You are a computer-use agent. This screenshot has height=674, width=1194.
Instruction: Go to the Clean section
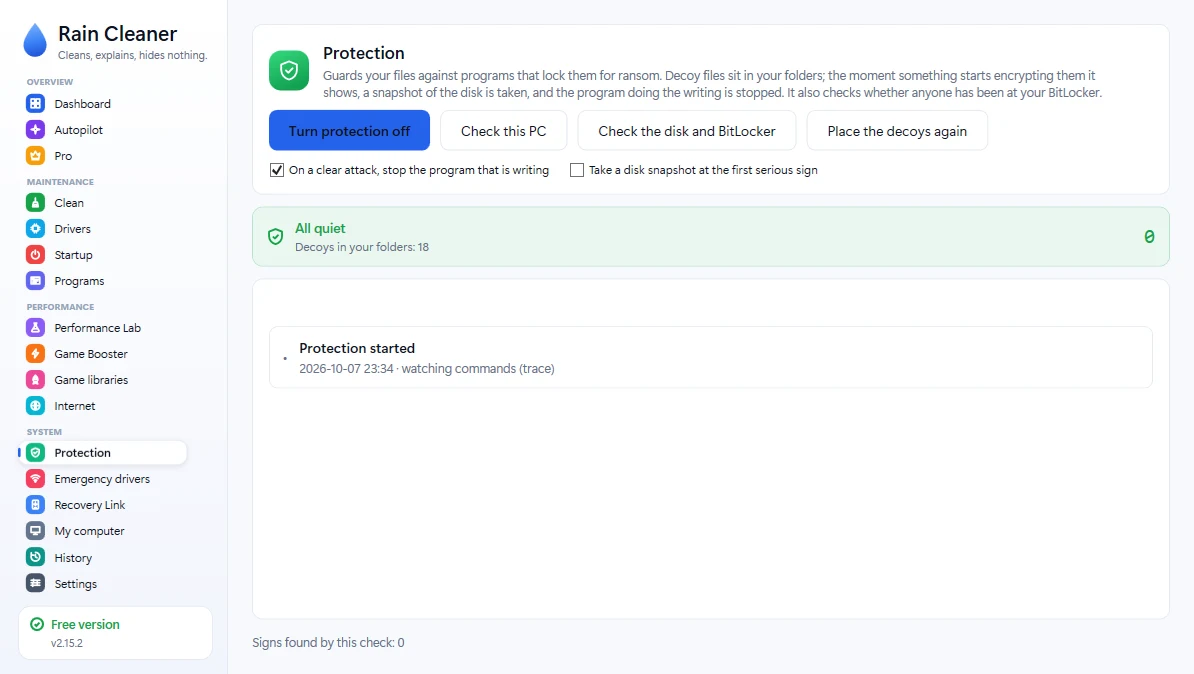click(x=102, y=203)
